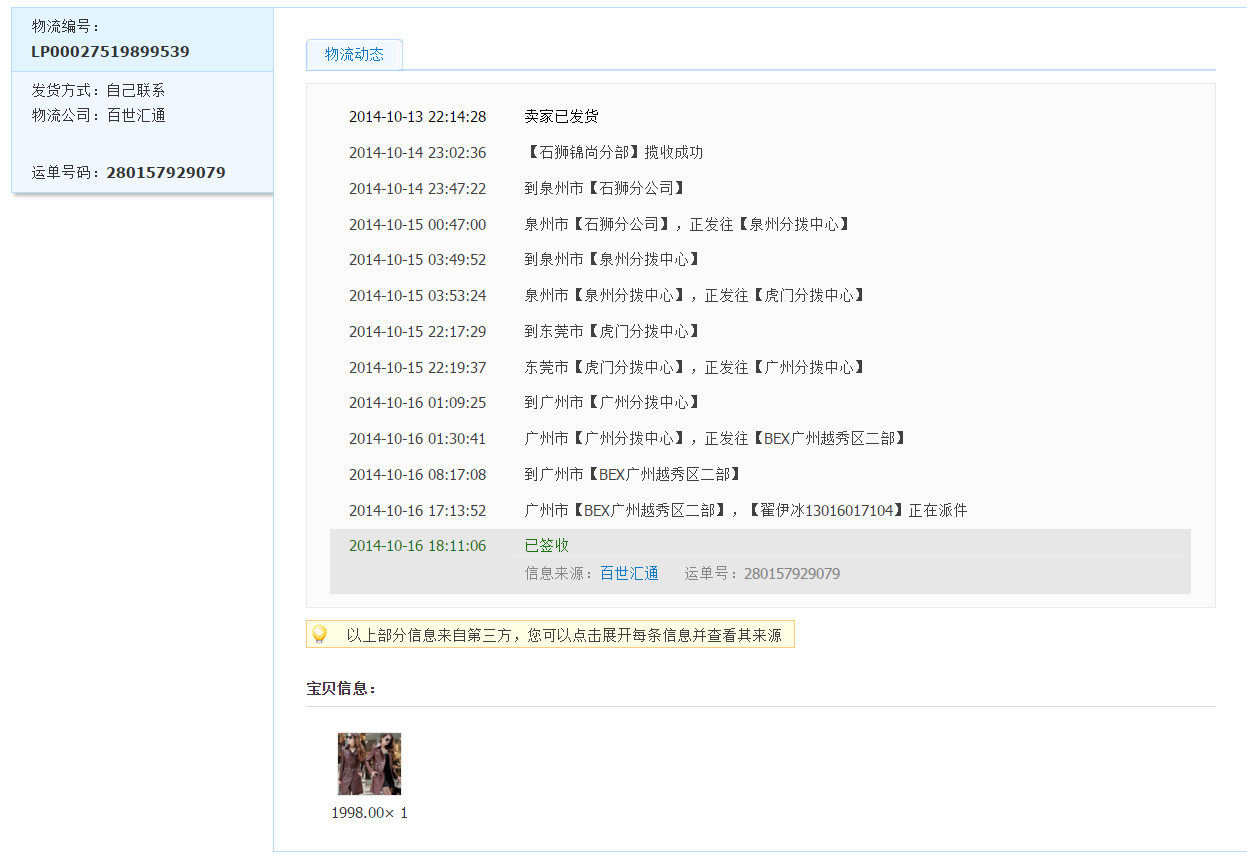Viewport: 1247px width, 865px height.
Task: Expand the 正在派件 delivery entry
Action: [x=745, y=510]
